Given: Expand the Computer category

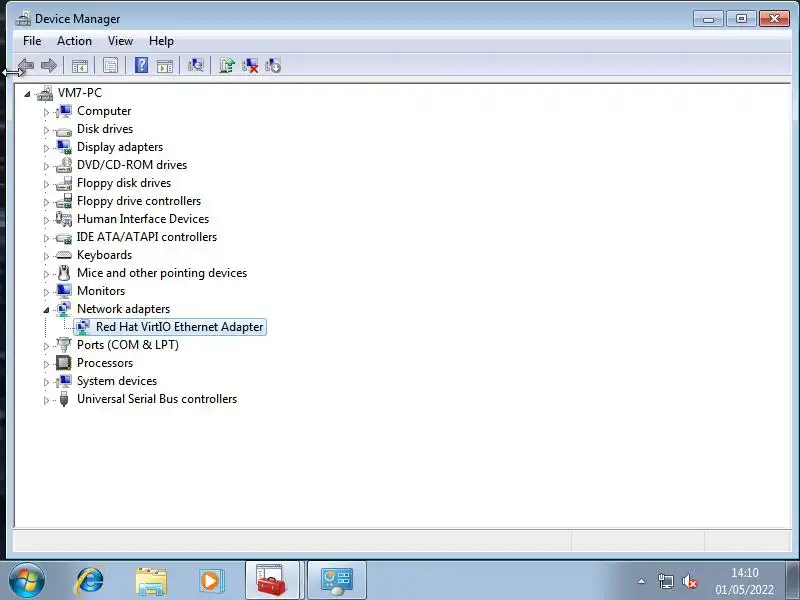Looking at the screenshot, I should 46,112.
